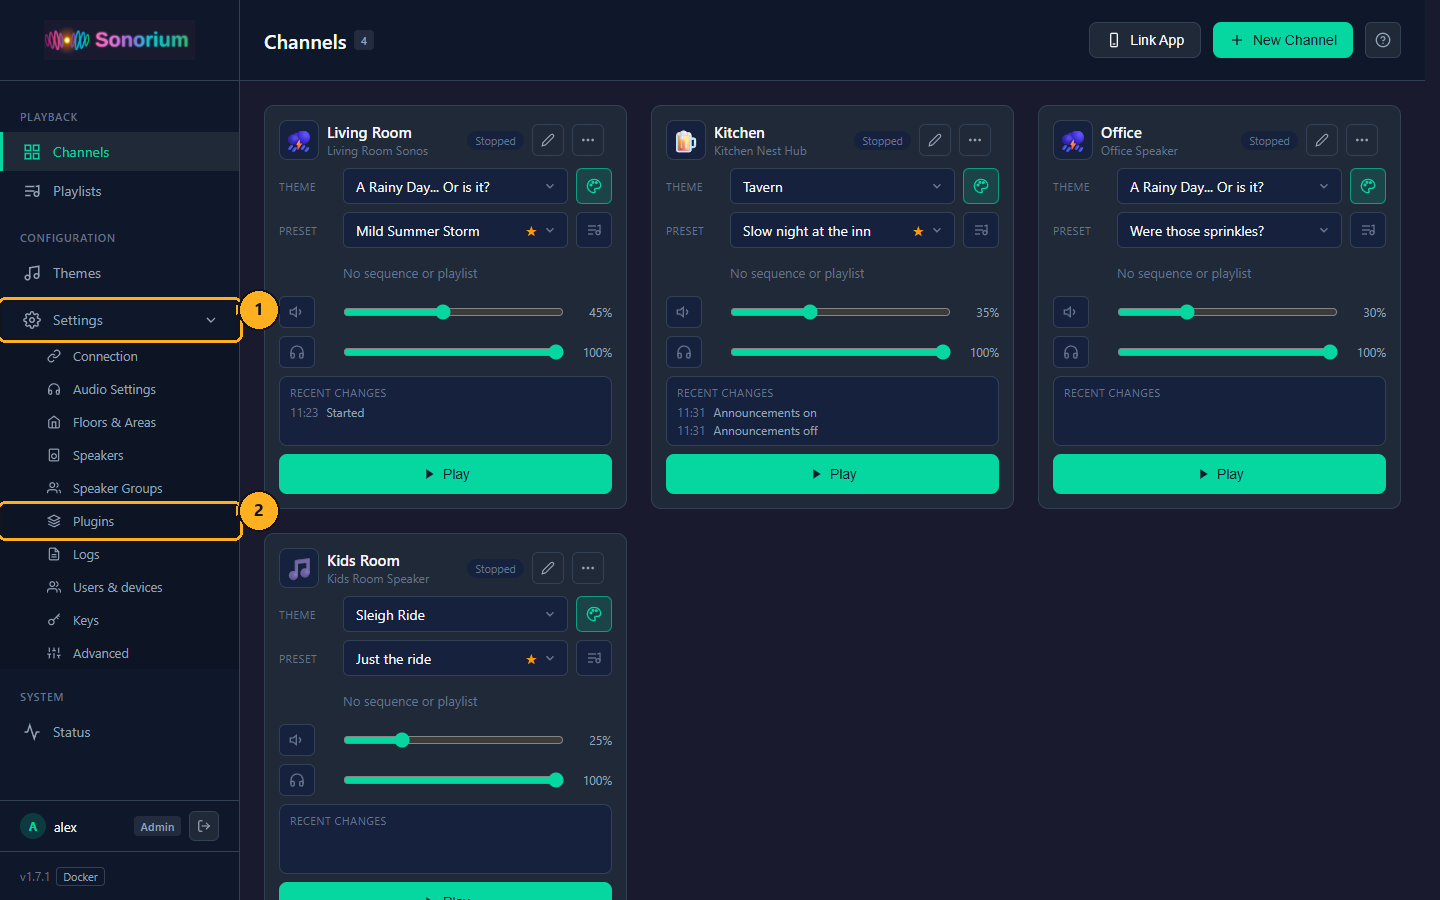Play the Office channel
This screenshot has width=1440, height=900.
(x=1219, y=474)
